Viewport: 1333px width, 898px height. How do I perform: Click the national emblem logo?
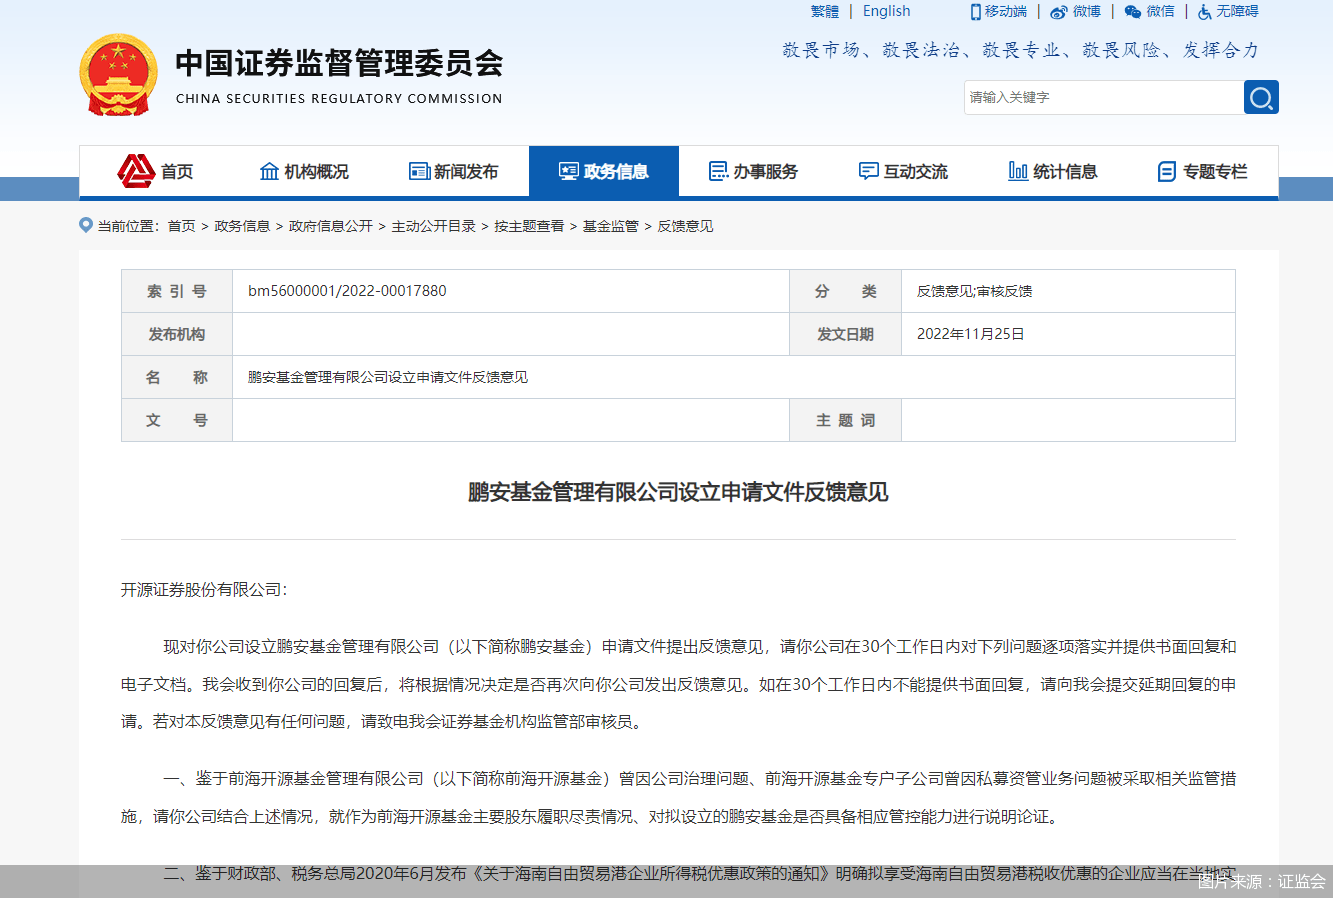[118, 75]
